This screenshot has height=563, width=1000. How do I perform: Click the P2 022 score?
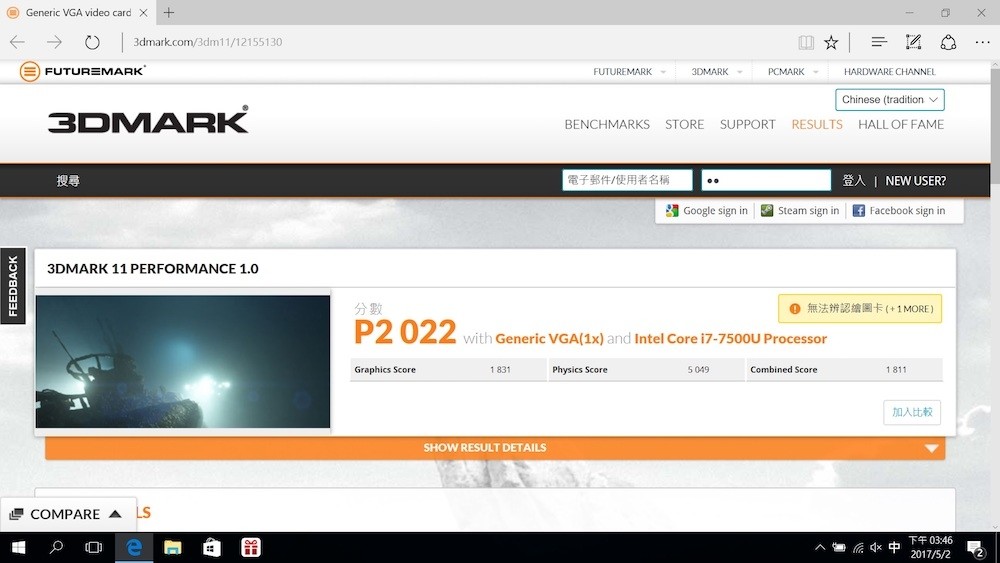(405, 332)
